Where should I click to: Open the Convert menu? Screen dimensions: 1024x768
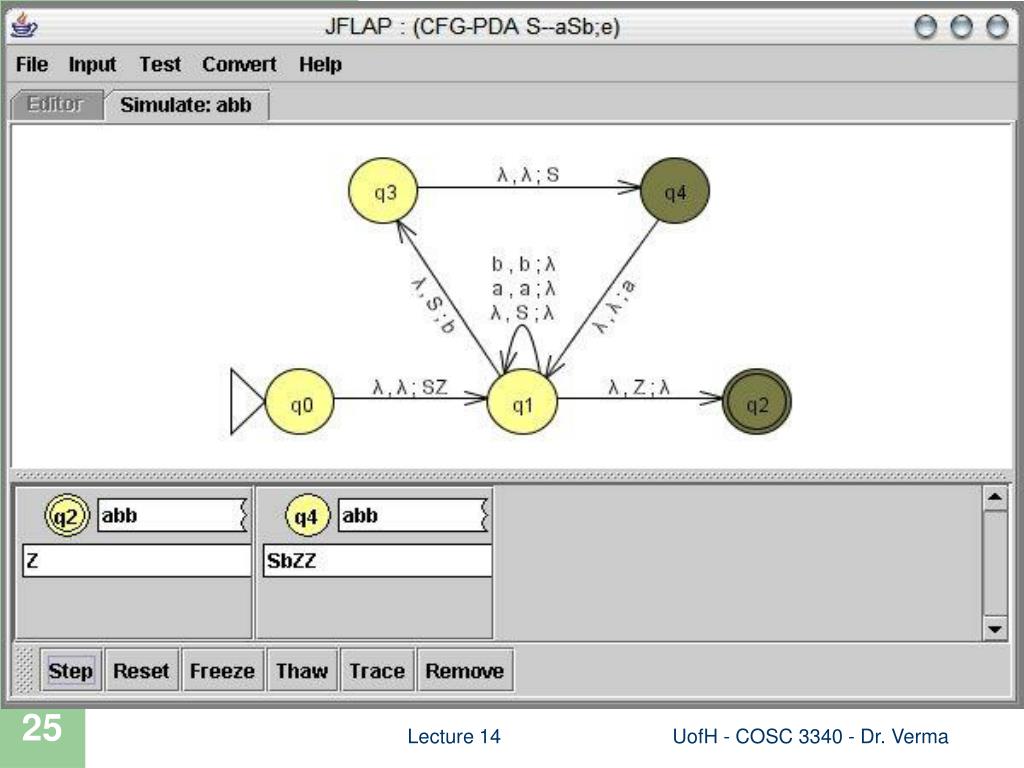239,65
